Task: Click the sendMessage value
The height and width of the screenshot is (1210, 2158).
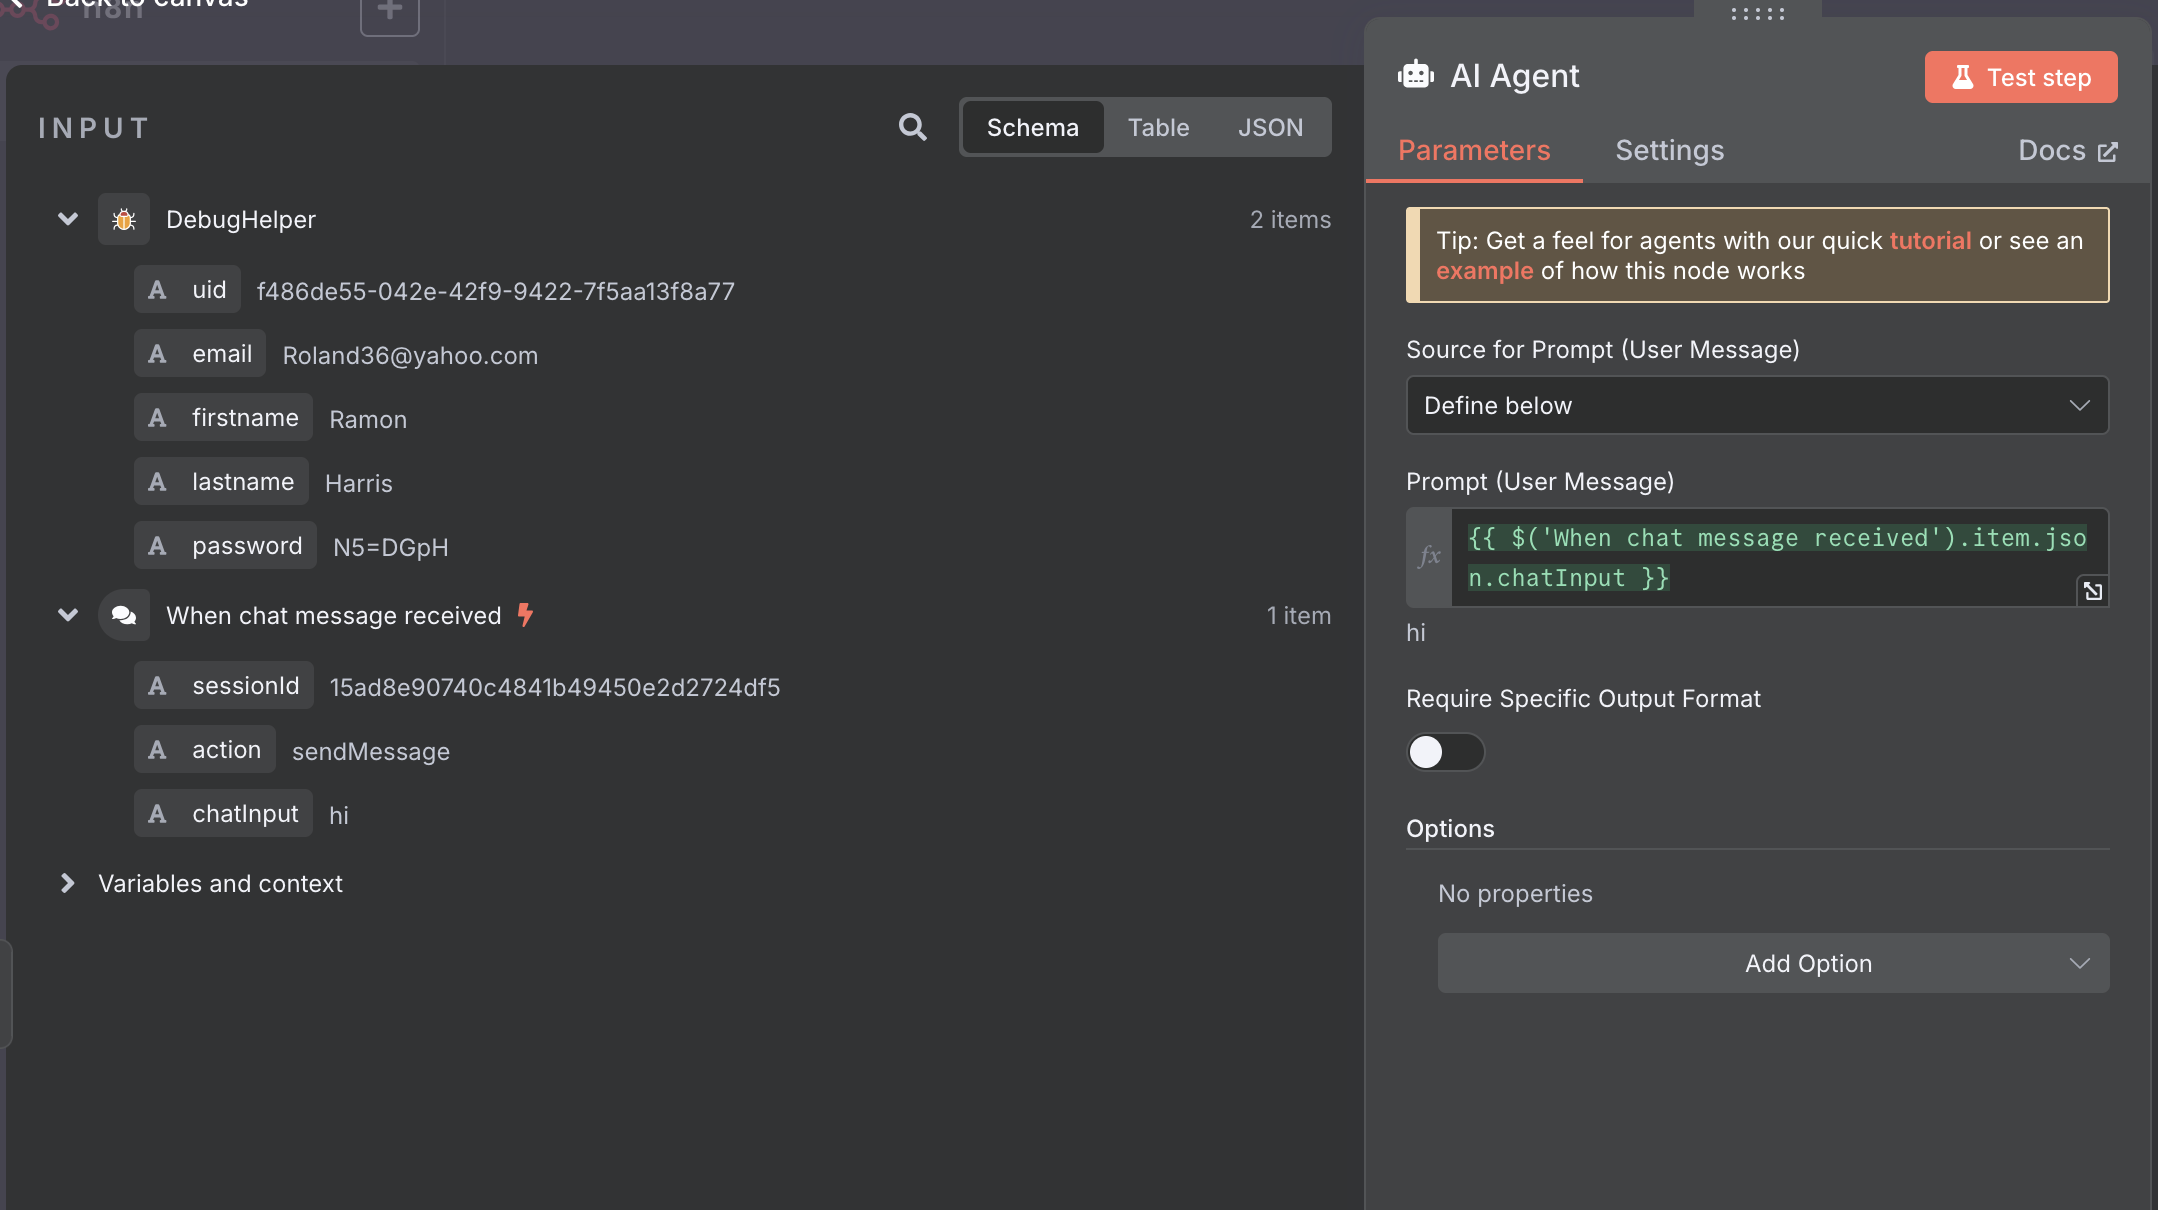Action: (371, 752)
